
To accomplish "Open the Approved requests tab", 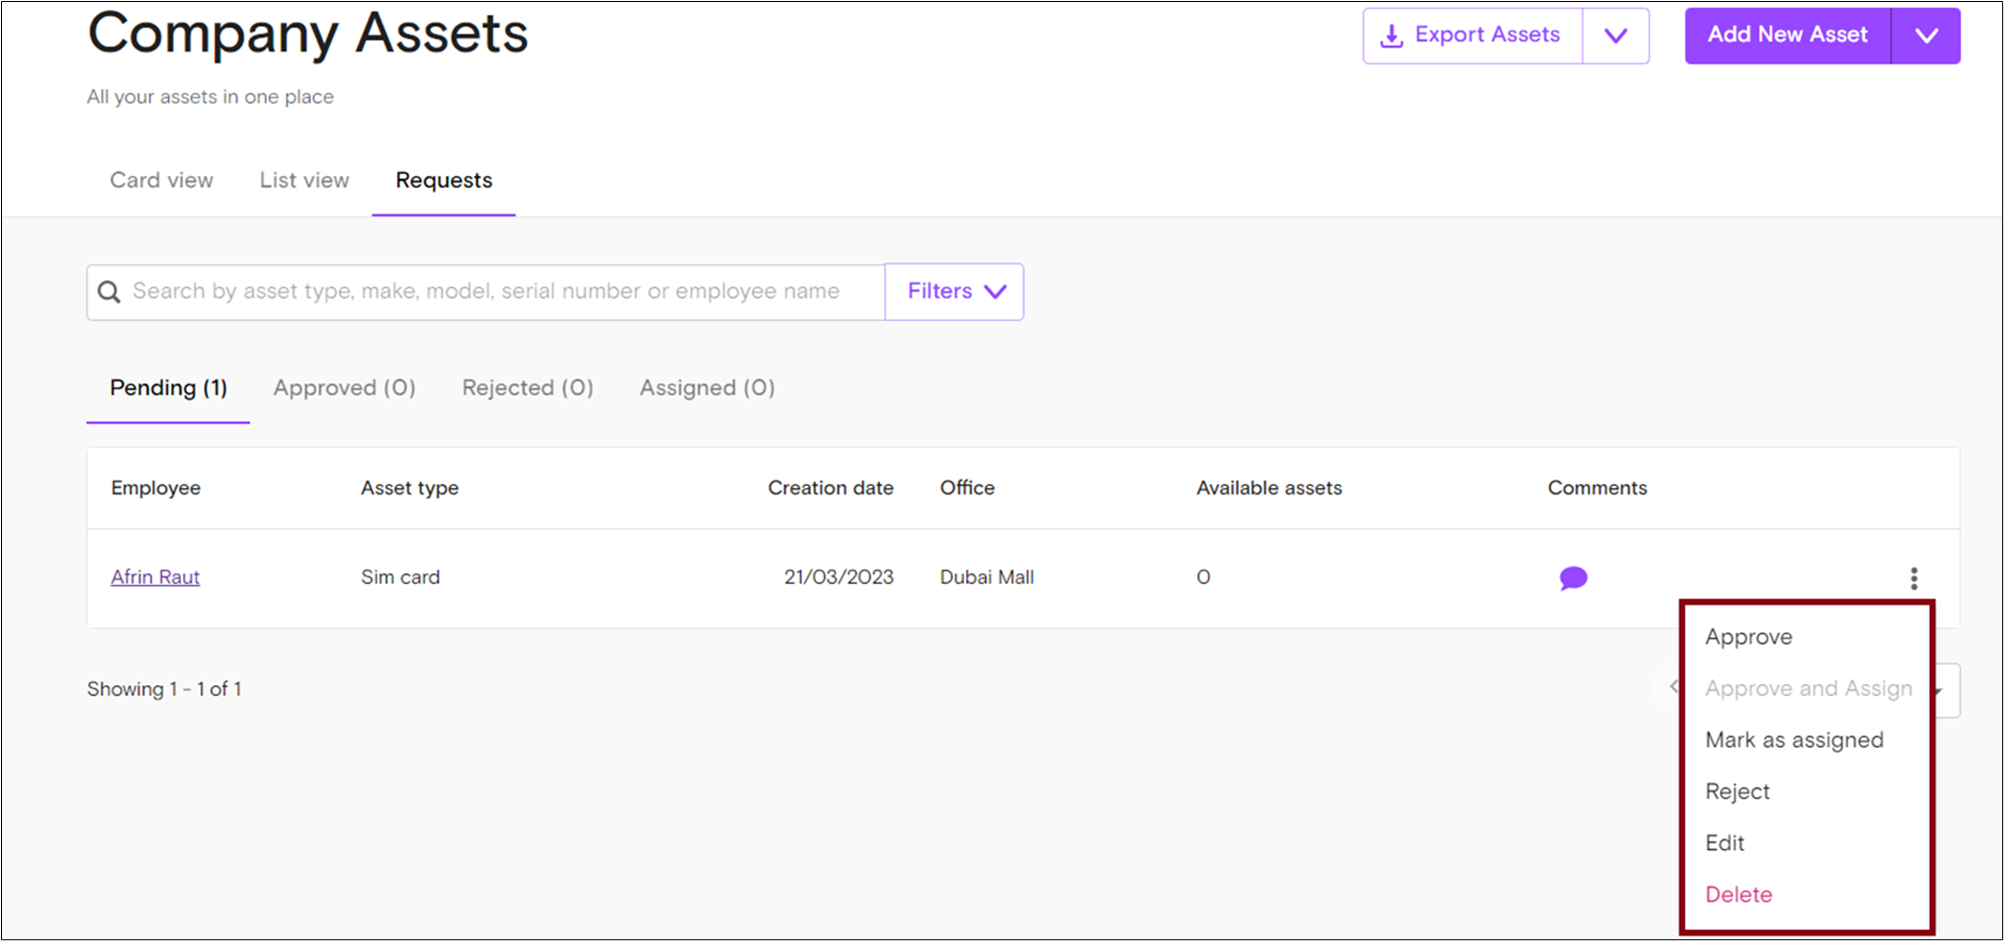I will [344, 388].
